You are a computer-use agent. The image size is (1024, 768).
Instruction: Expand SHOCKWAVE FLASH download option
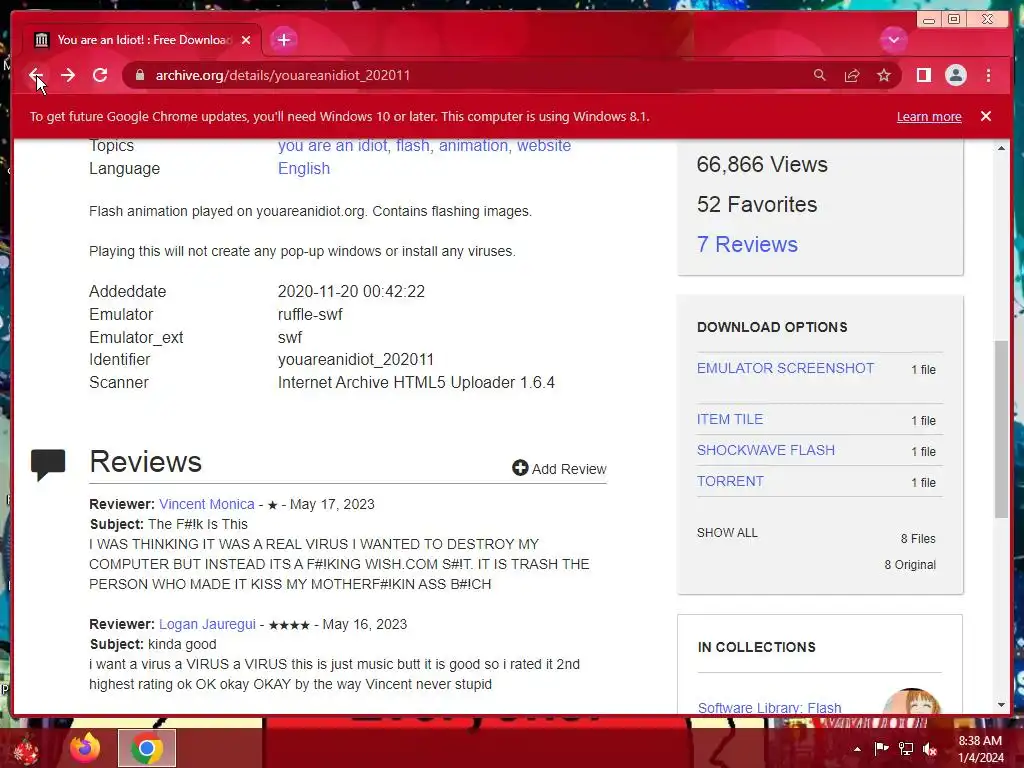point(765,450)
